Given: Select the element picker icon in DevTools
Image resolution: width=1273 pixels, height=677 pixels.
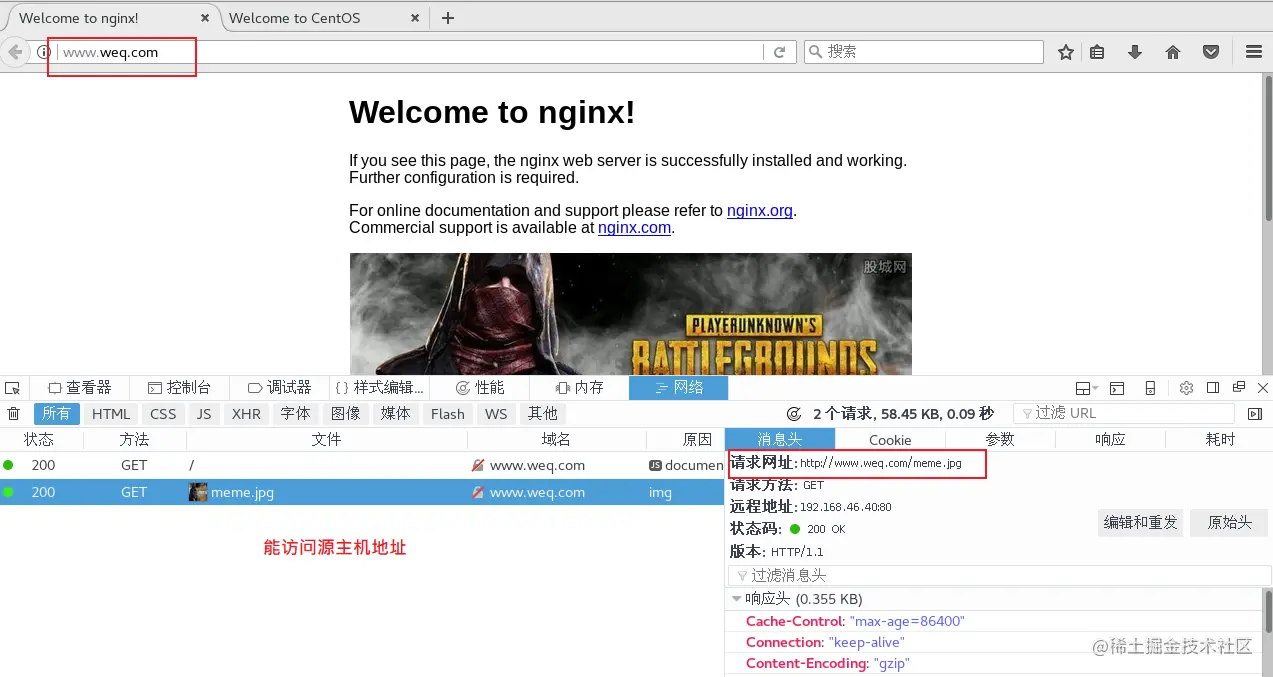Looking at the screenshot, I should pyautogui.click(x=13, y=387).
